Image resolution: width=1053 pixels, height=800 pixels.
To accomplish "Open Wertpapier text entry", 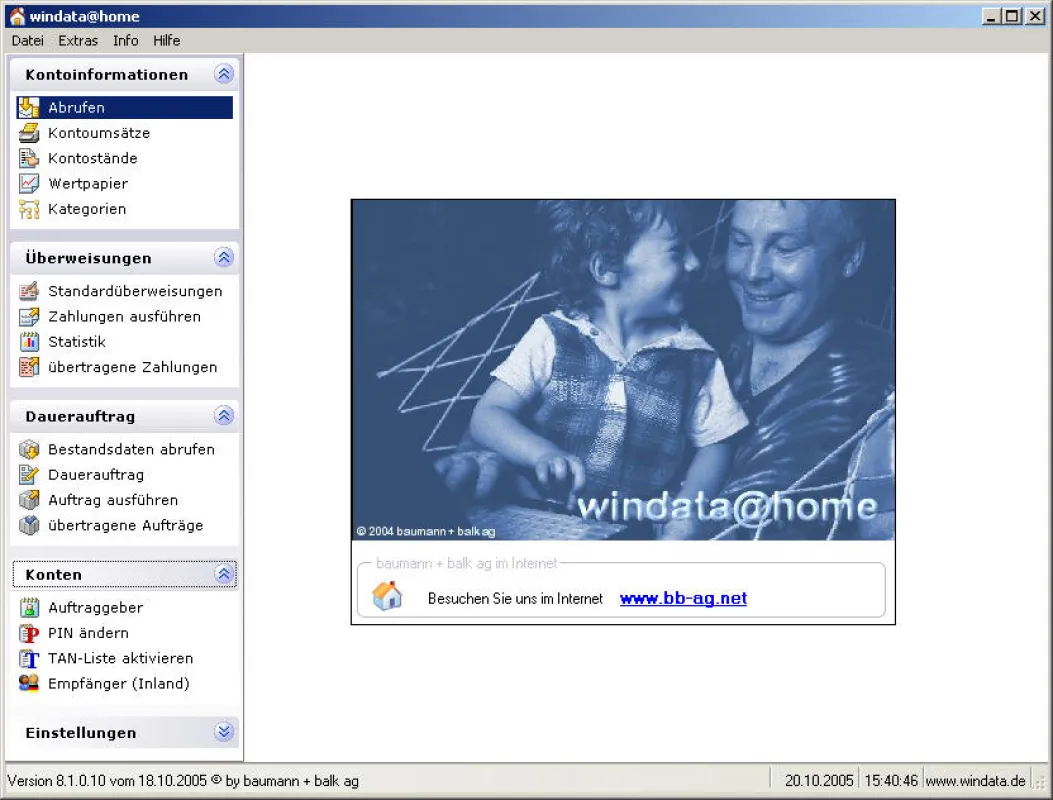I will pos(88,183).
